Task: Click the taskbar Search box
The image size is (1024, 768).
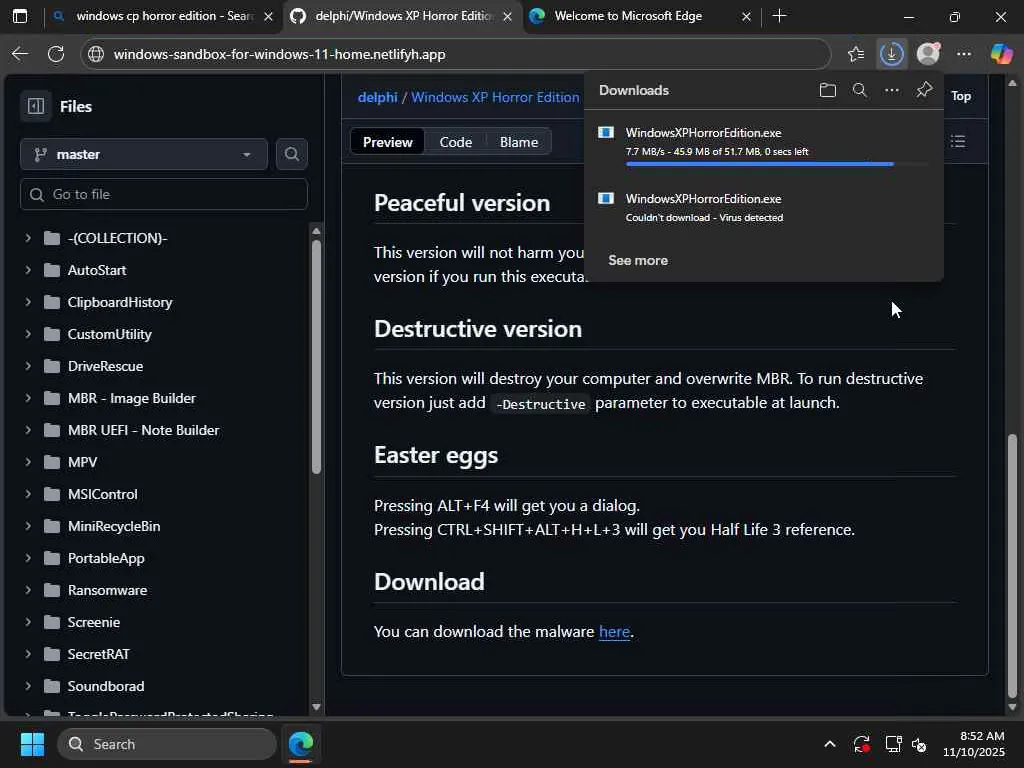Action: click(167, 744)
